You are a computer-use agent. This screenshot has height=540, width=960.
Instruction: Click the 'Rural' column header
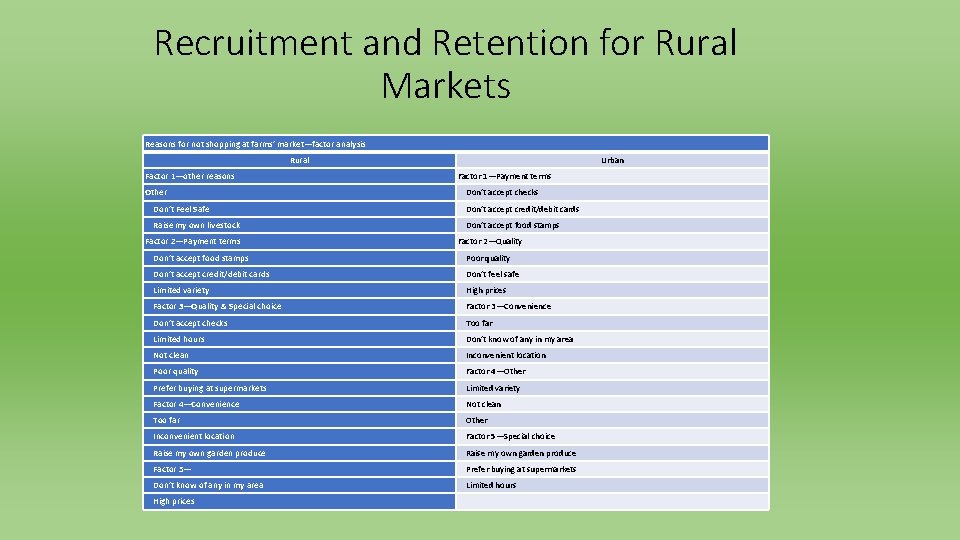pyautogui.click(x=299, y=160)
